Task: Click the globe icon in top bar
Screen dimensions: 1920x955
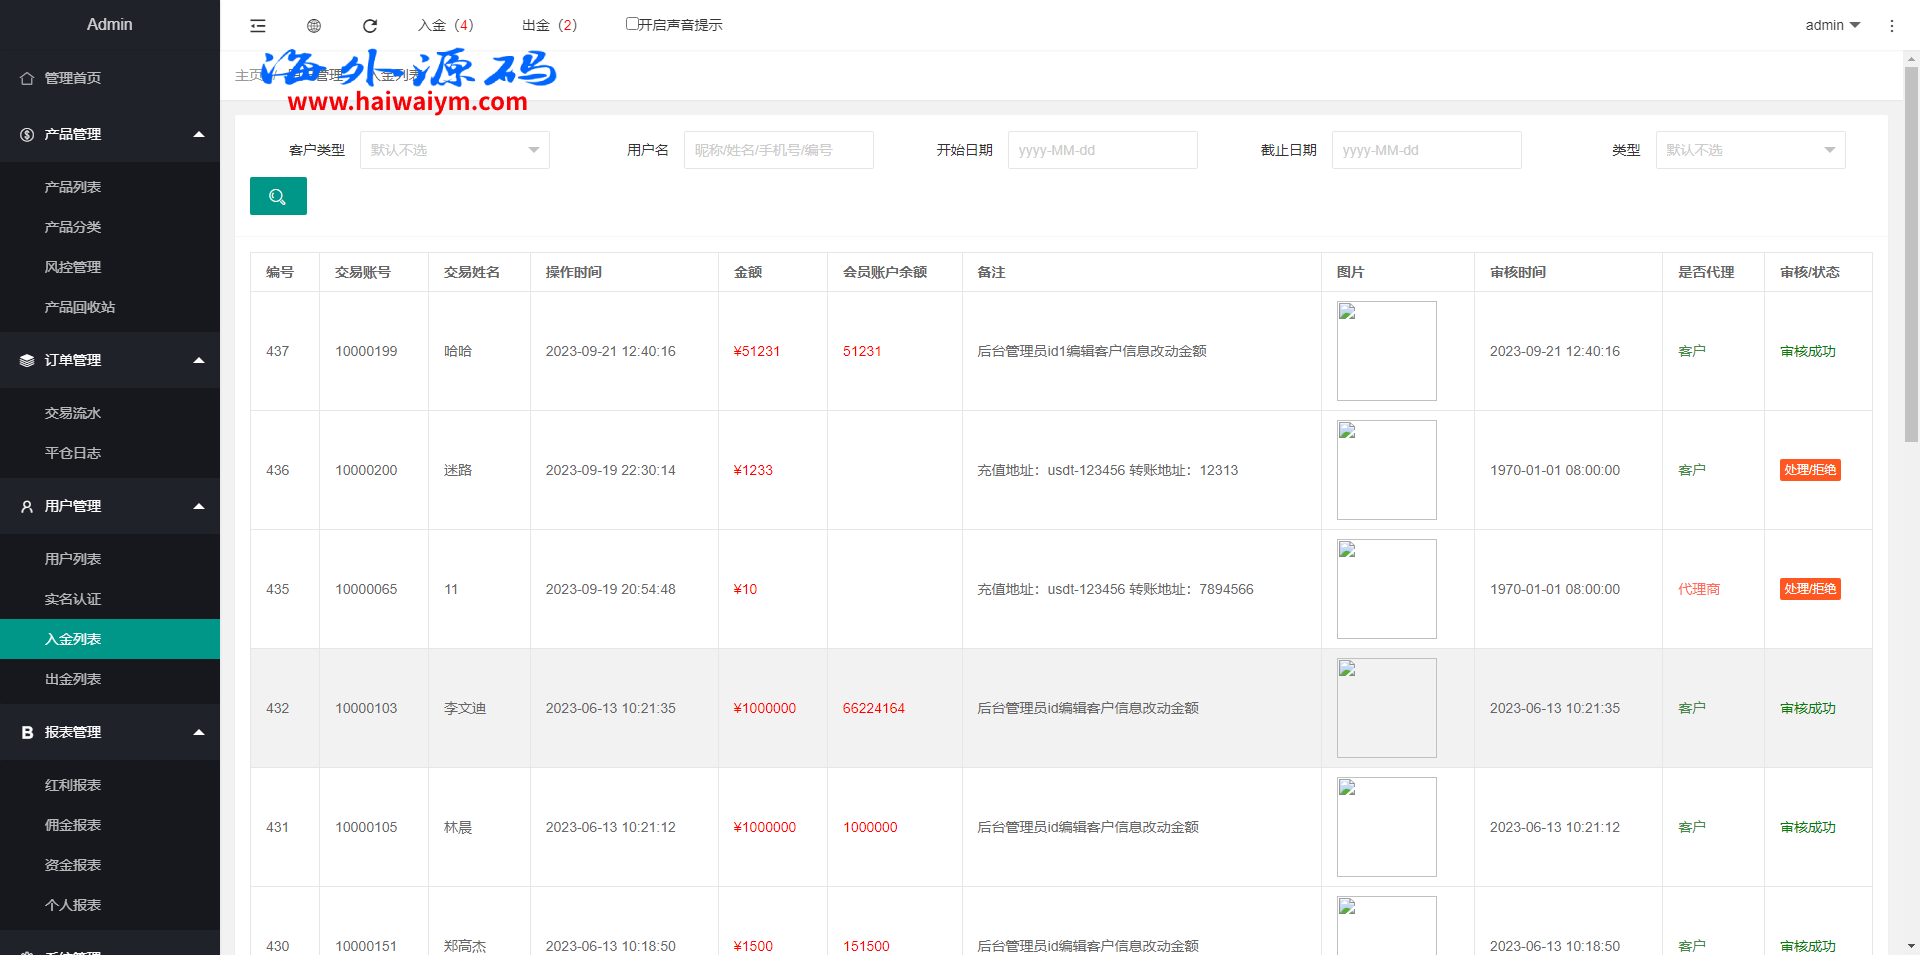Action: click(314, 26)
